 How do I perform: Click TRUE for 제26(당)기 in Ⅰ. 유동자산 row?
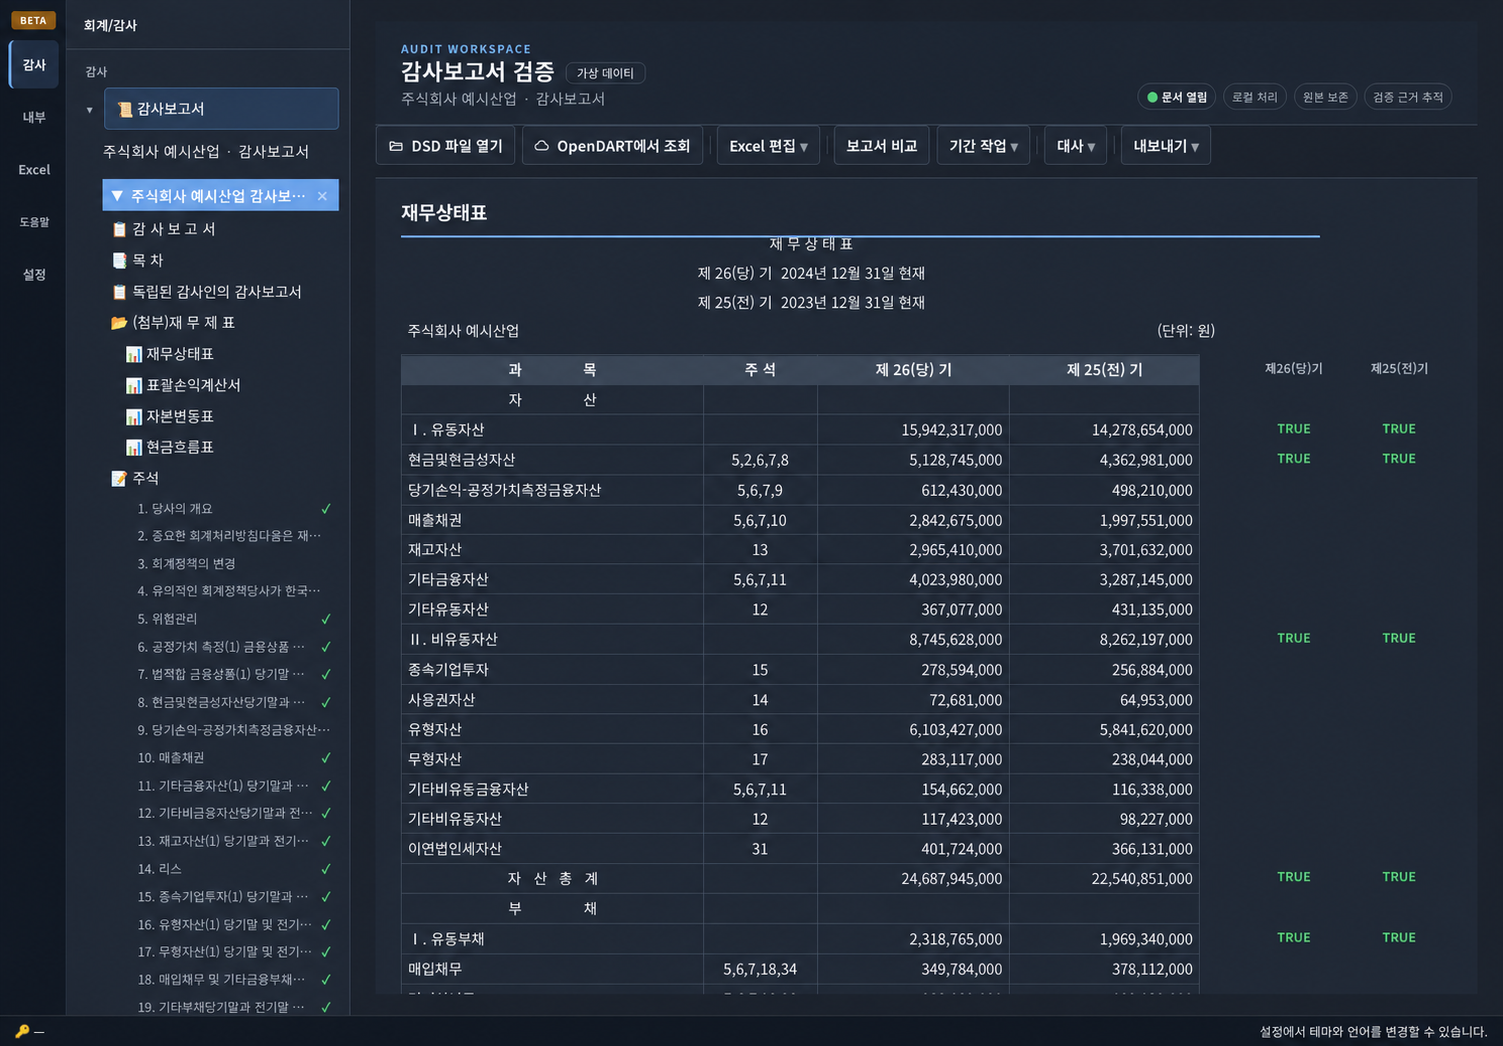pyautogui.click(x=1293, y=429)
